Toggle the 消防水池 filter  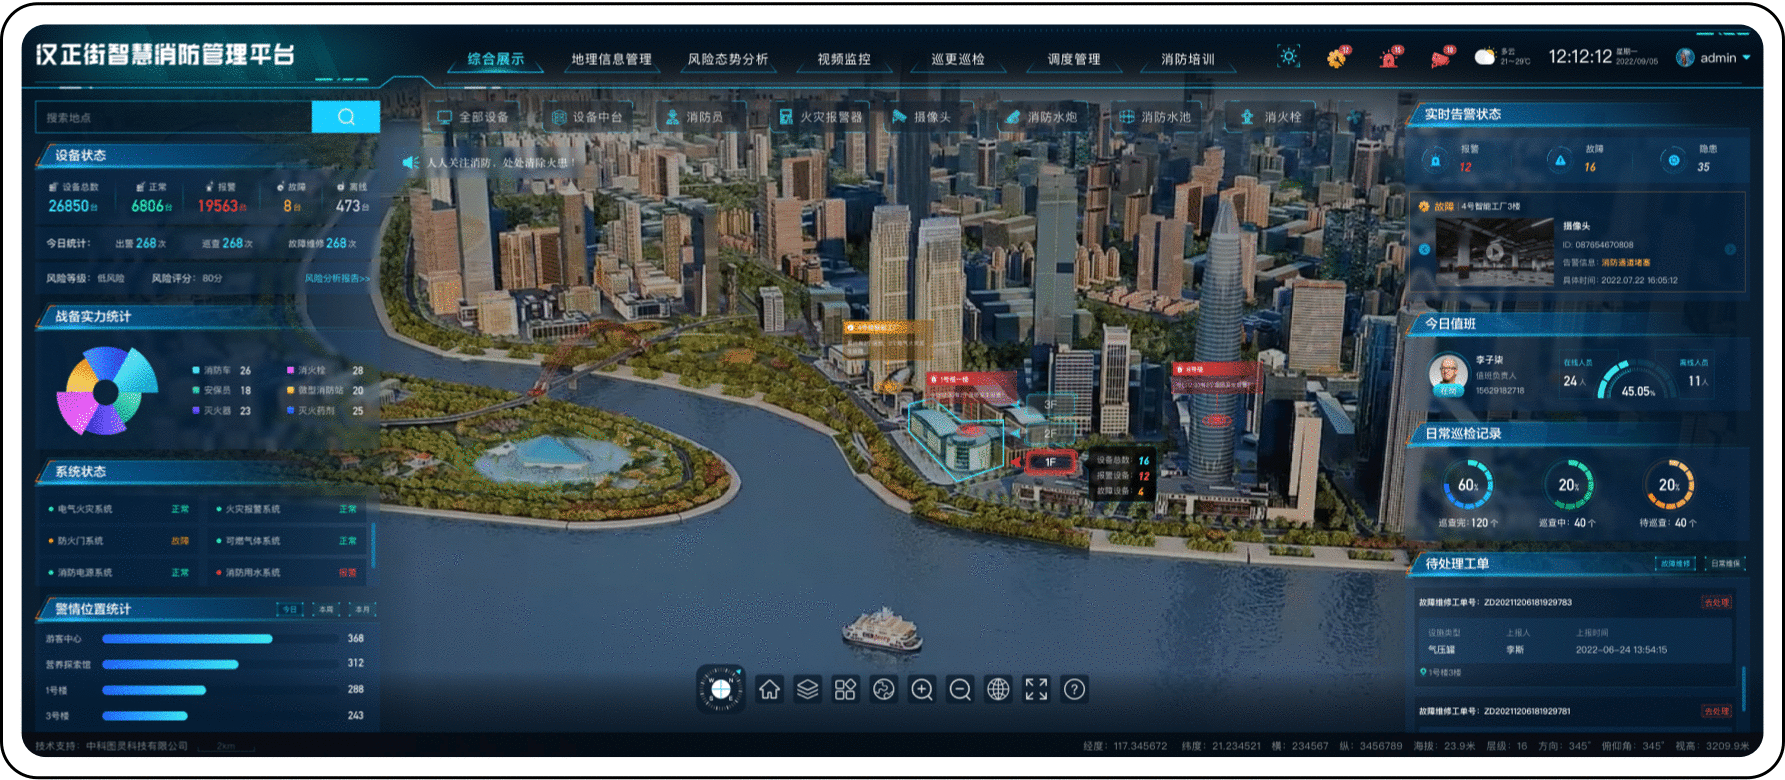[x=1155, y=117]
